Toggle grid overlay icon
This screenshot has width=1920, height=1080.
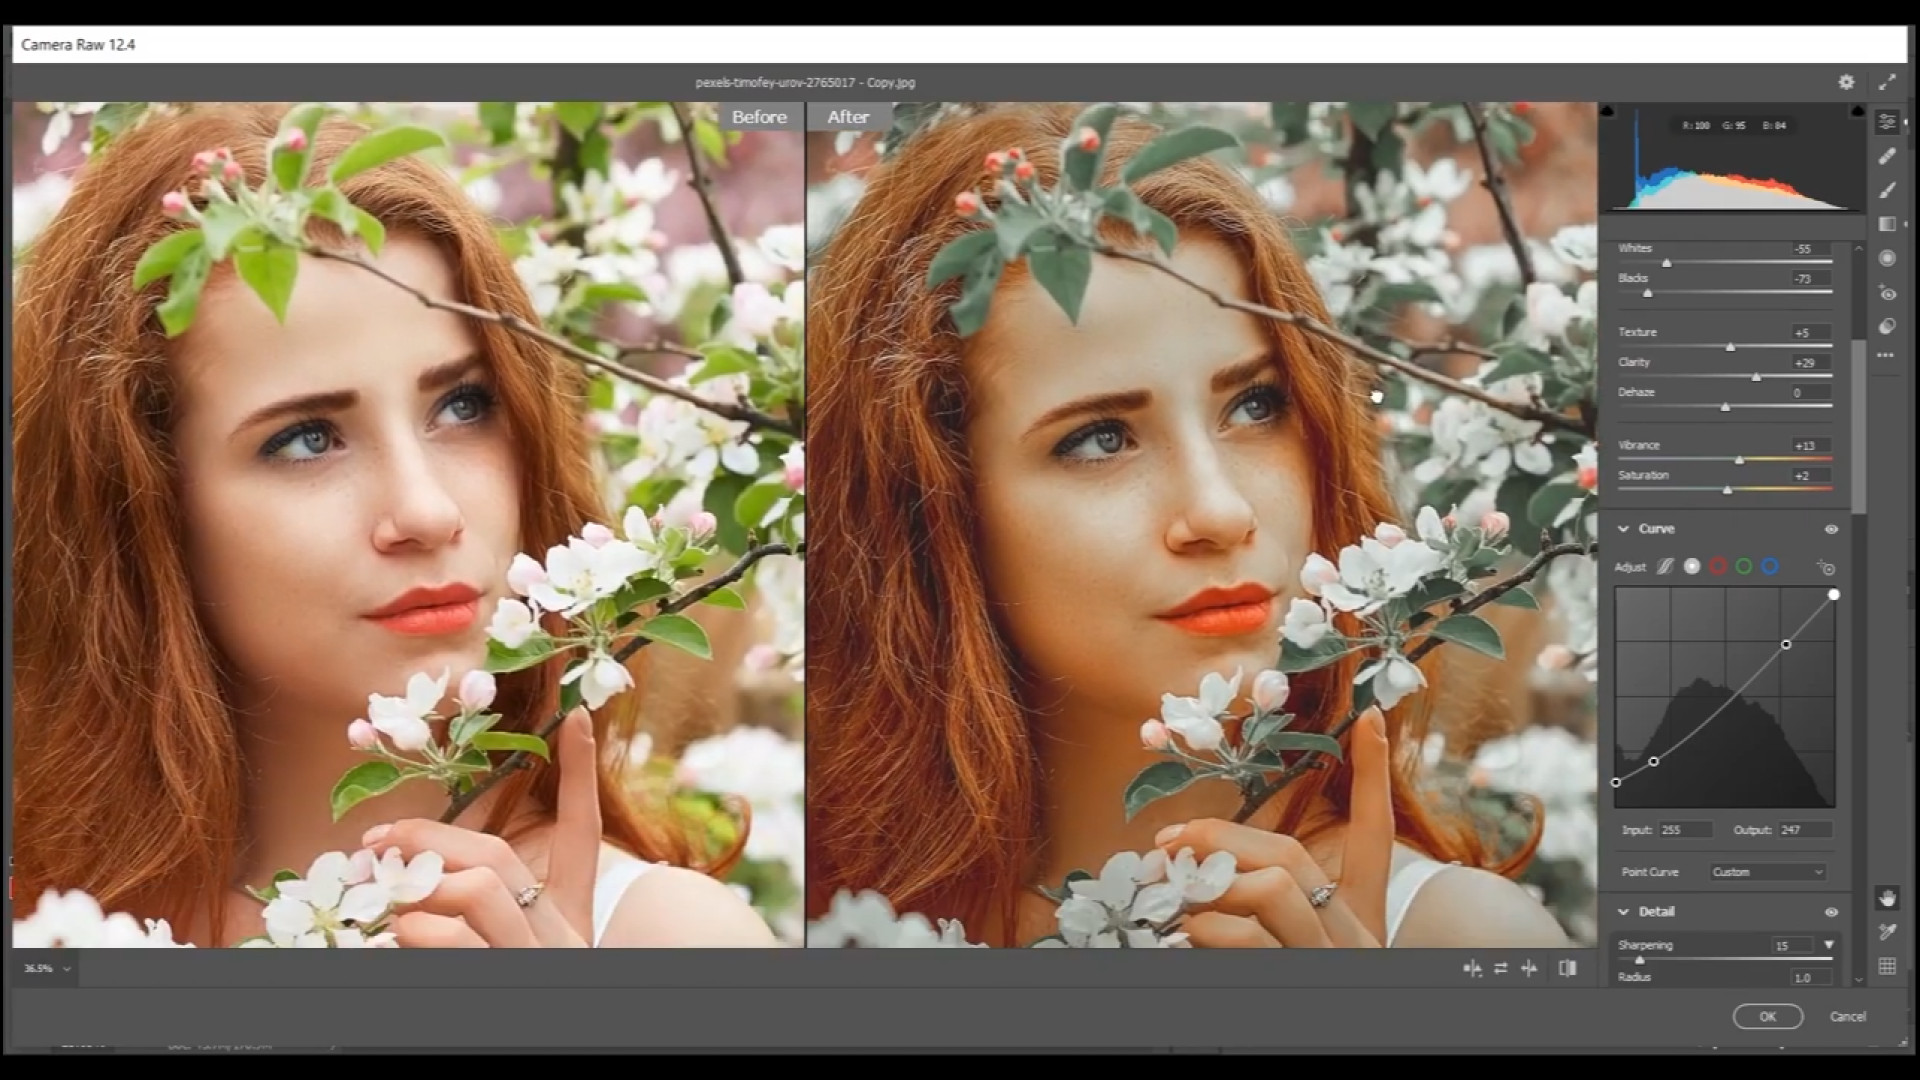pos(1887,966)
